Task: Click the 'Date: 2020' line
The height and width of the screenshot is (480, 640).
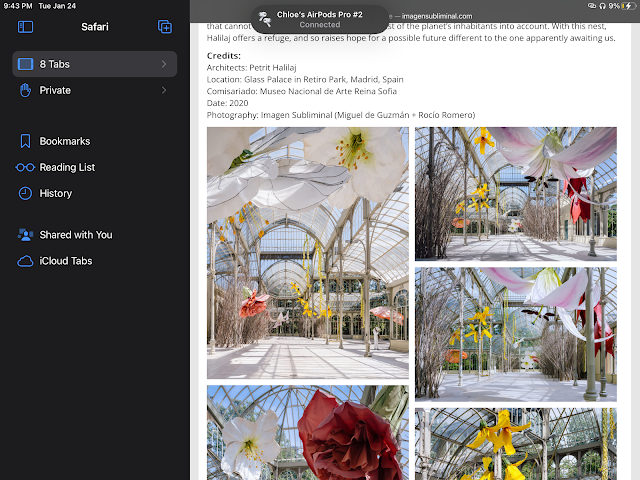Action: [227, 103]
